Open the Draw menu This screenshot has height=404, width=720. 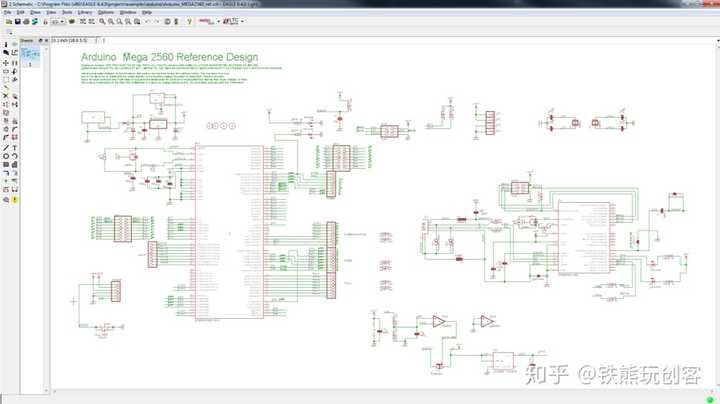[x=35, y=12]
